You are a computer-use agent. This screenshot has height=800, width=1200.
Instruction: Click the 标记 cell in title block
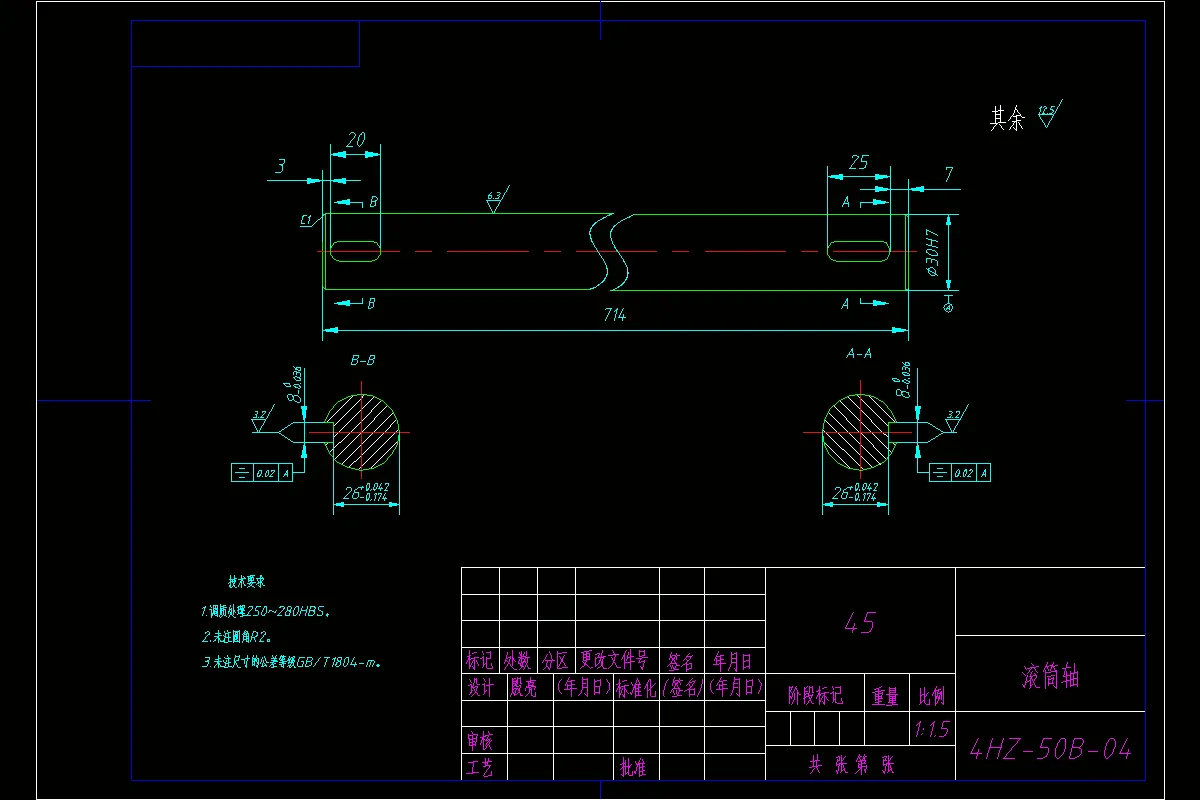click(x=480, y=661)
